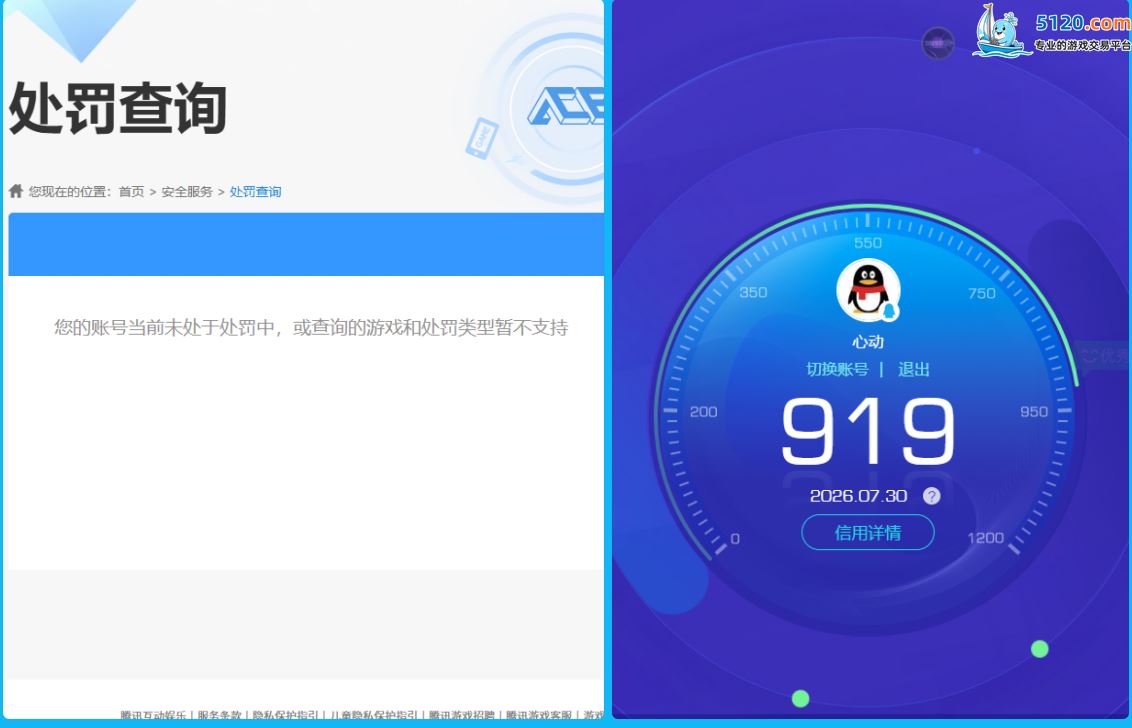Open the 腾讯游戏招聘 footer link
The height and width of the screenshot is (728, 1132).
coord(462,715)
